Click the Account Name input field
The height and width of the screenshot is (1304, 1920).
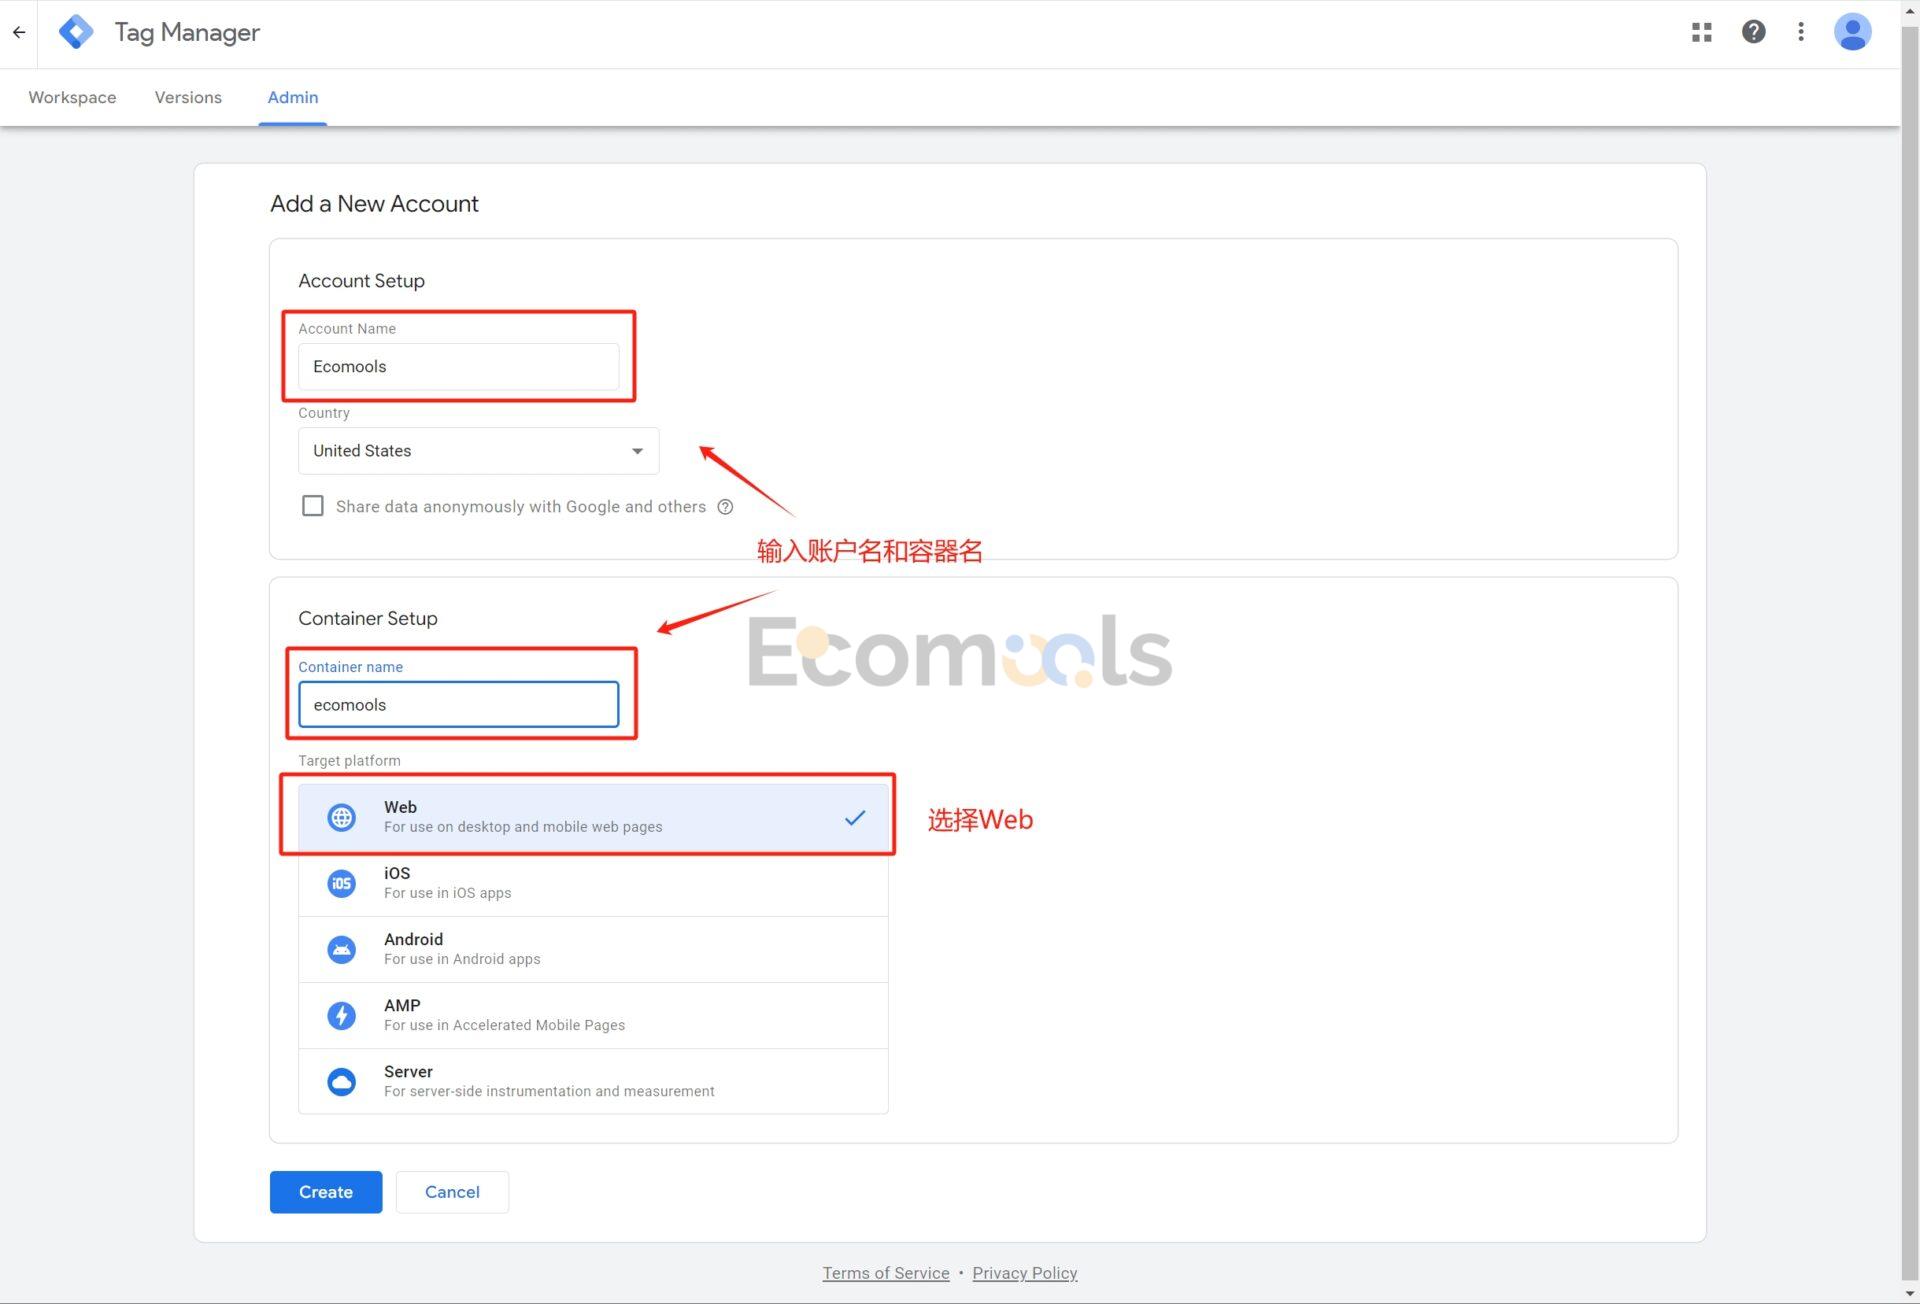[458, 367]
